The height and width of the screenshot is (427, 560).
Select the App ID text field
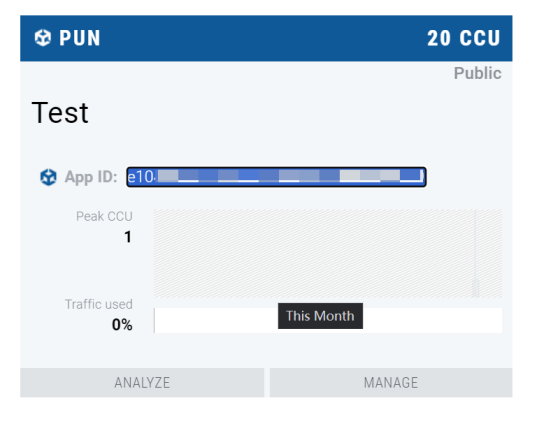pos(276,177)
